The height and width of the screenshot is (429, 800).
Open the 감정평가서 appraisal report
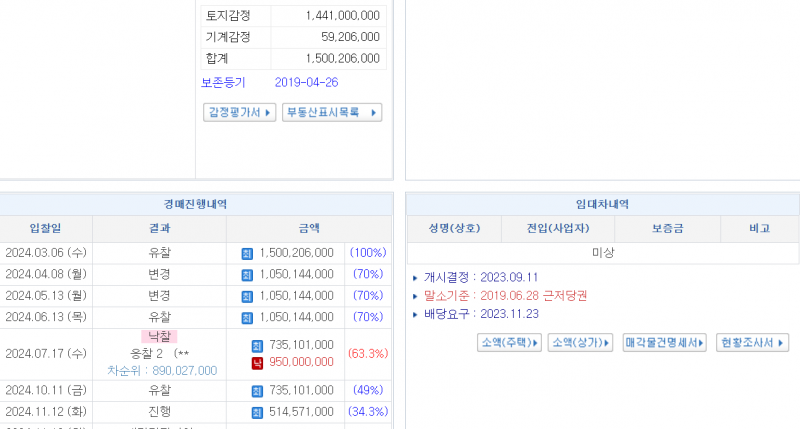240,112
